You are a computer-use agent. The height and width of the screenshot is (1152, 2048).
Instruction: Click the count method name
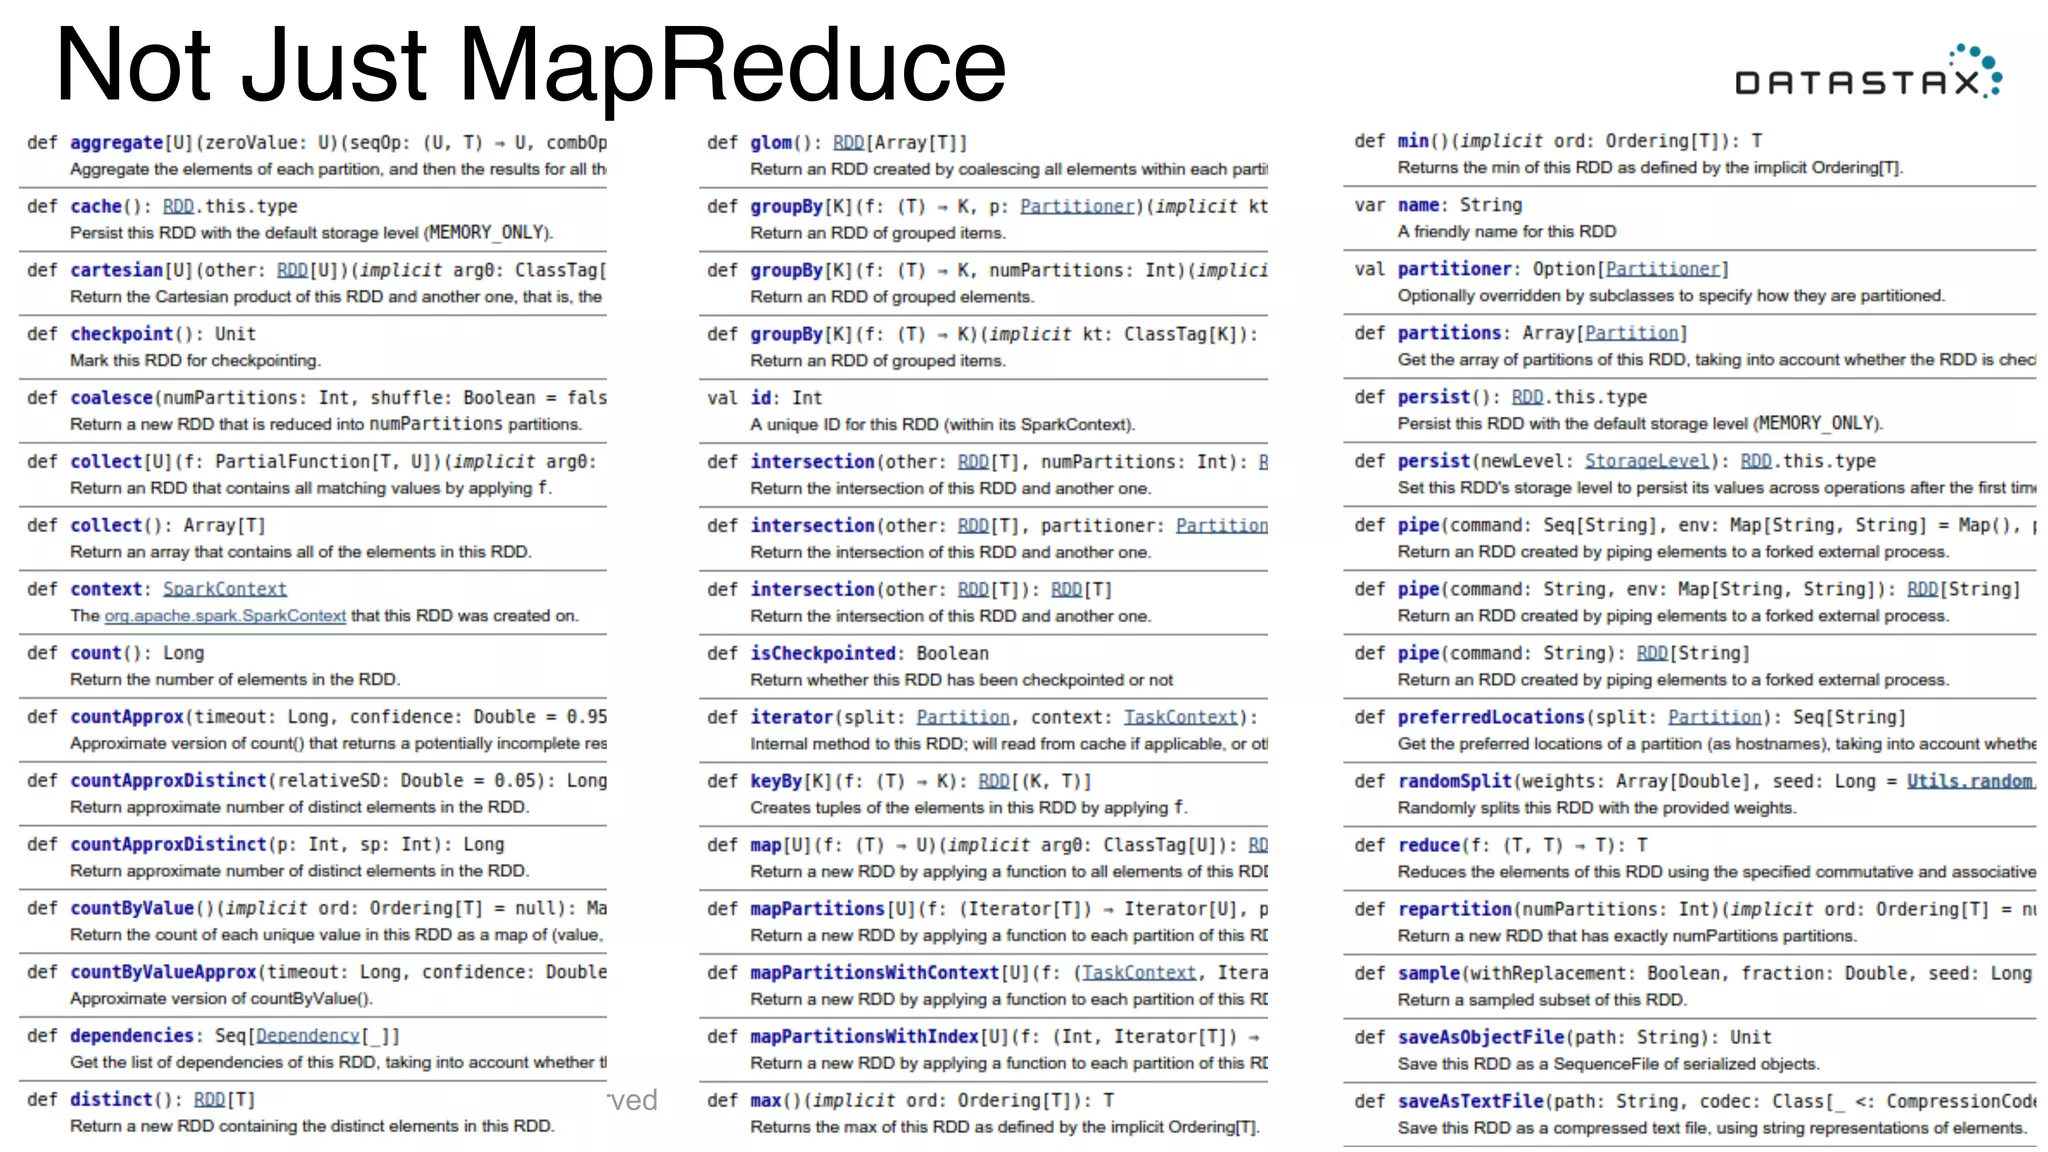click(96, 653)
